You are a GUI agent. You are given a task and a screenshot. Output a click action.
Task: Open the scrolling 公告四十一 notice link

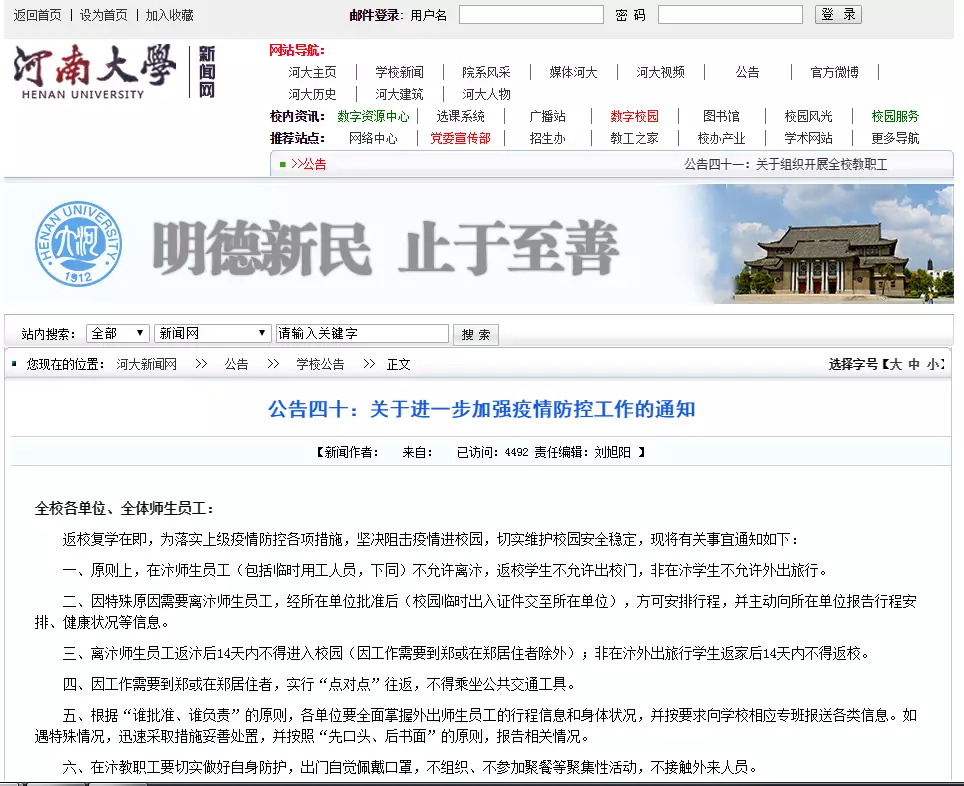785,164
